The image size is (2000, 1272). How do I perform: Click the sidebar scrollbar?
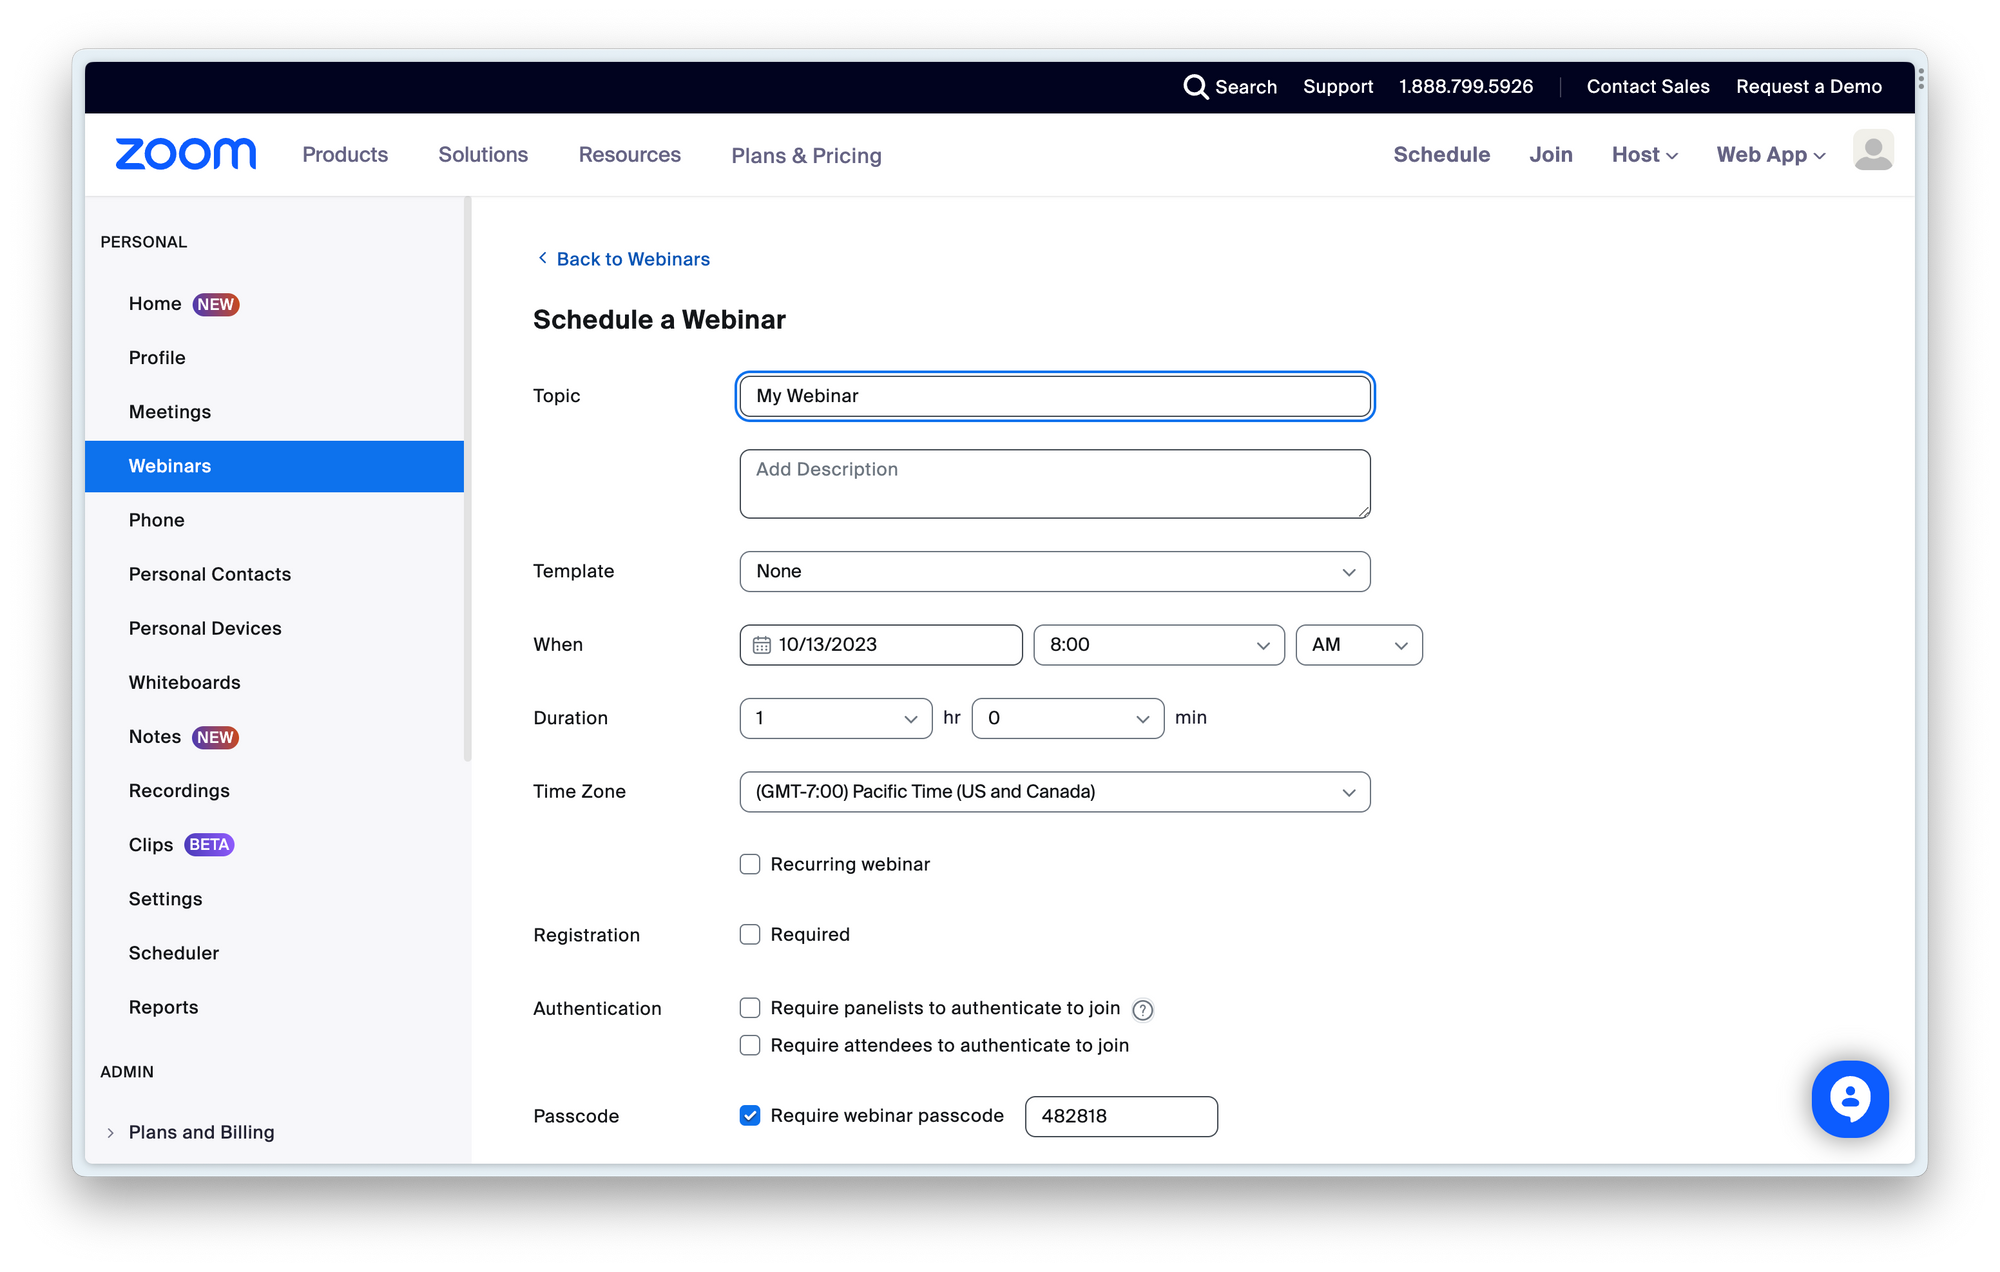click(467, 480)
